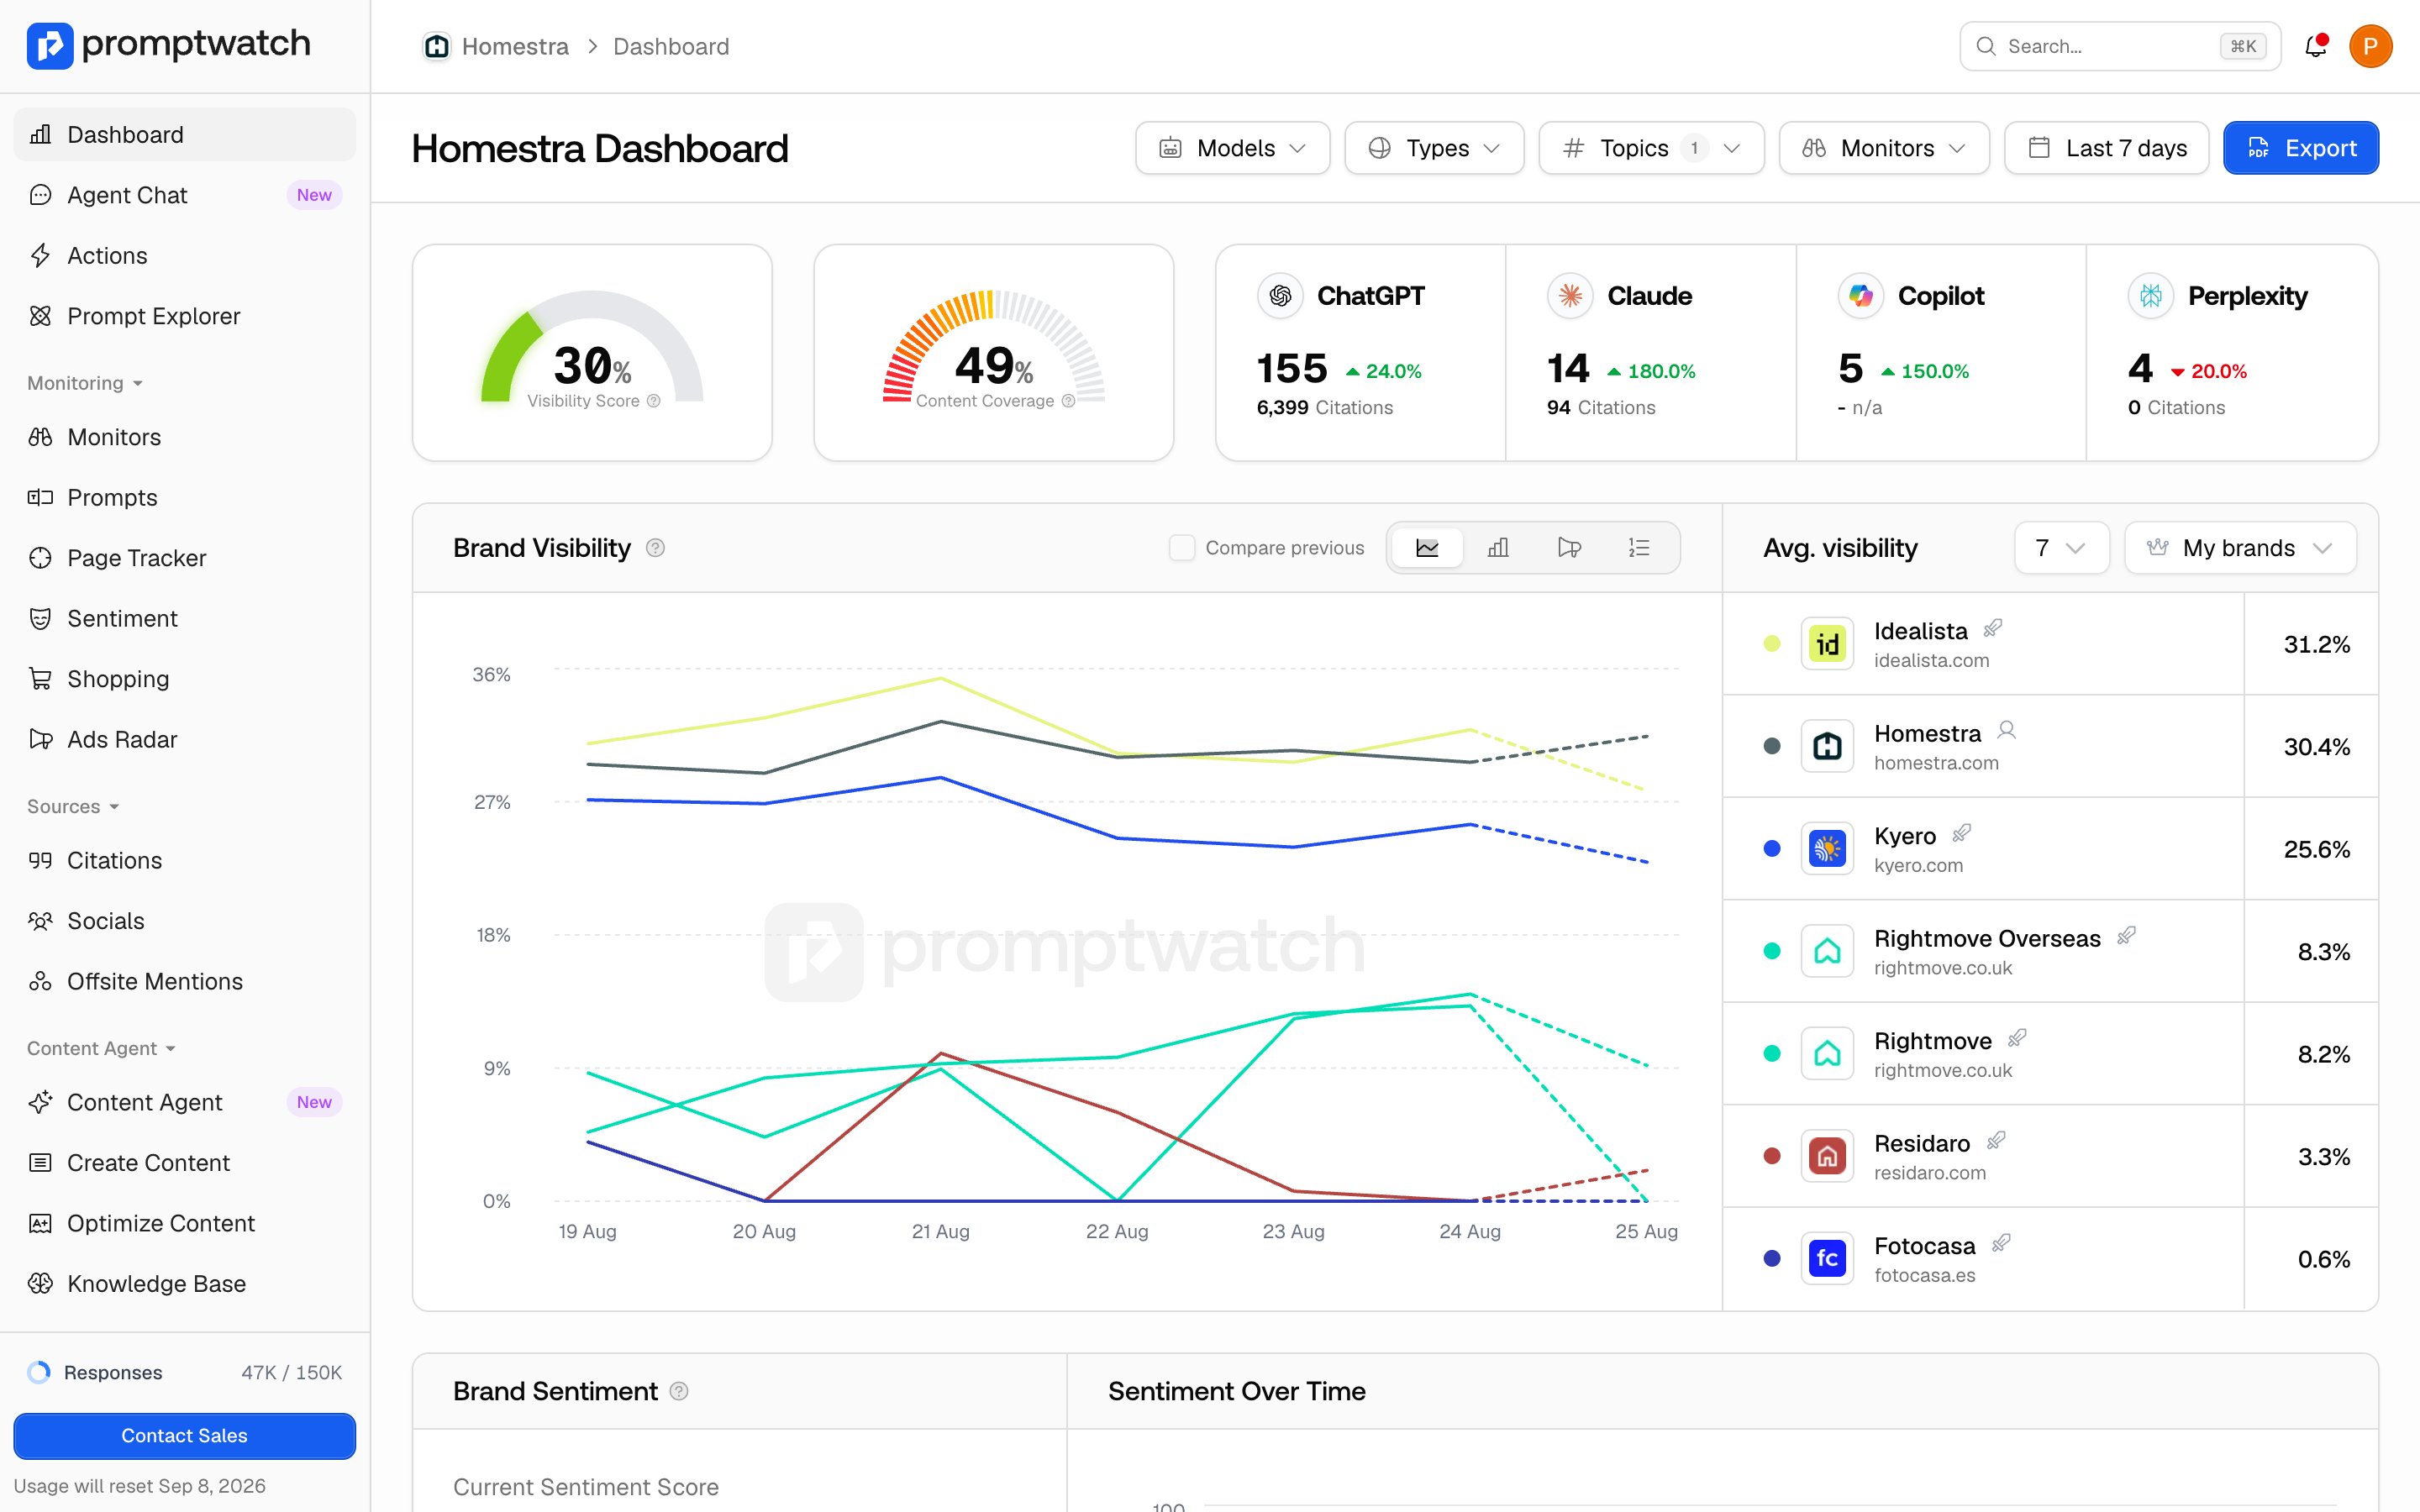Viewport: 2420px width, 1512px height.
Task: Switch Brand Visibility to bar chart view
Action: pyautogui.click(x=1498, y=548)
